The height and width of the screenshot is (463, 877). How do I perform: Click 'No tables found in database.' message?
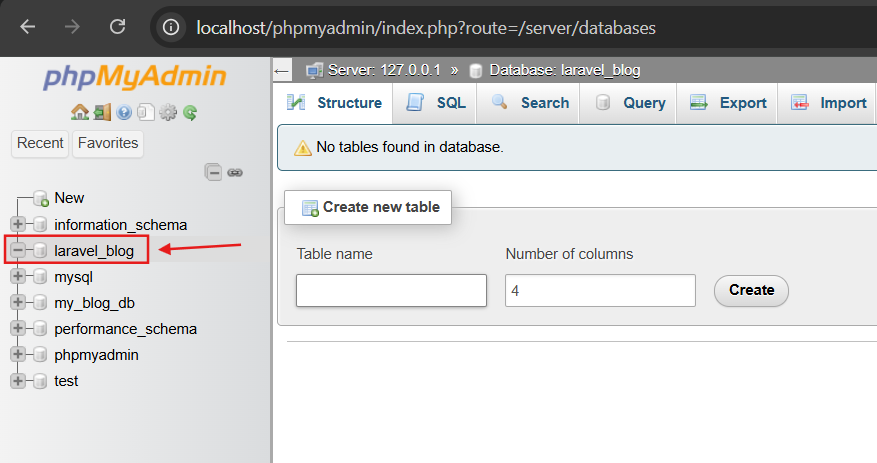(409, 147)
